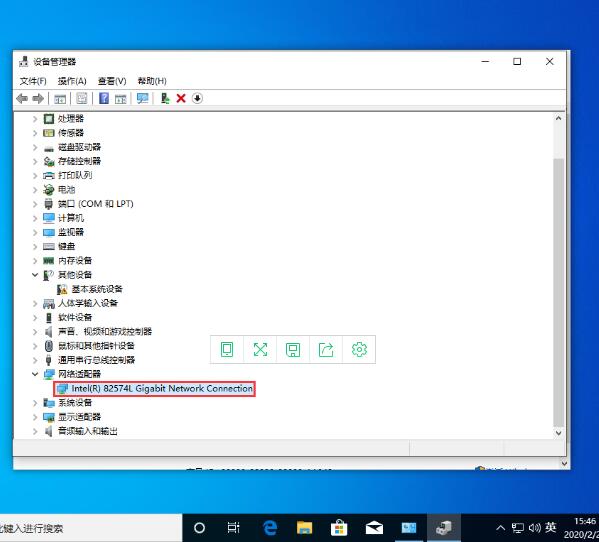Click Scan for hardware changes monitor icon
The image size is (599, 542).
click(x=142, y=99)
